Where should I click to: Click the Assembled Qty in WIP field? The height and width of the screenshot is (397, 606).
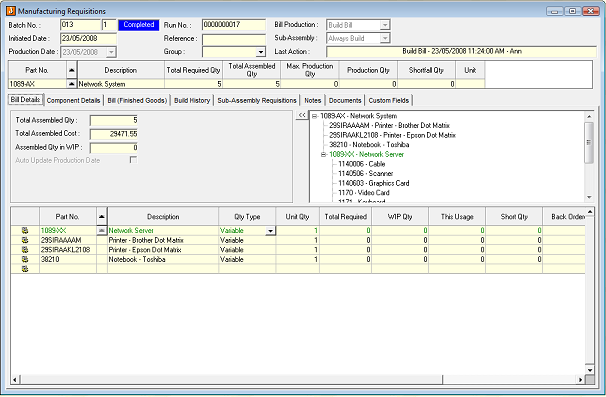(114, 148)
